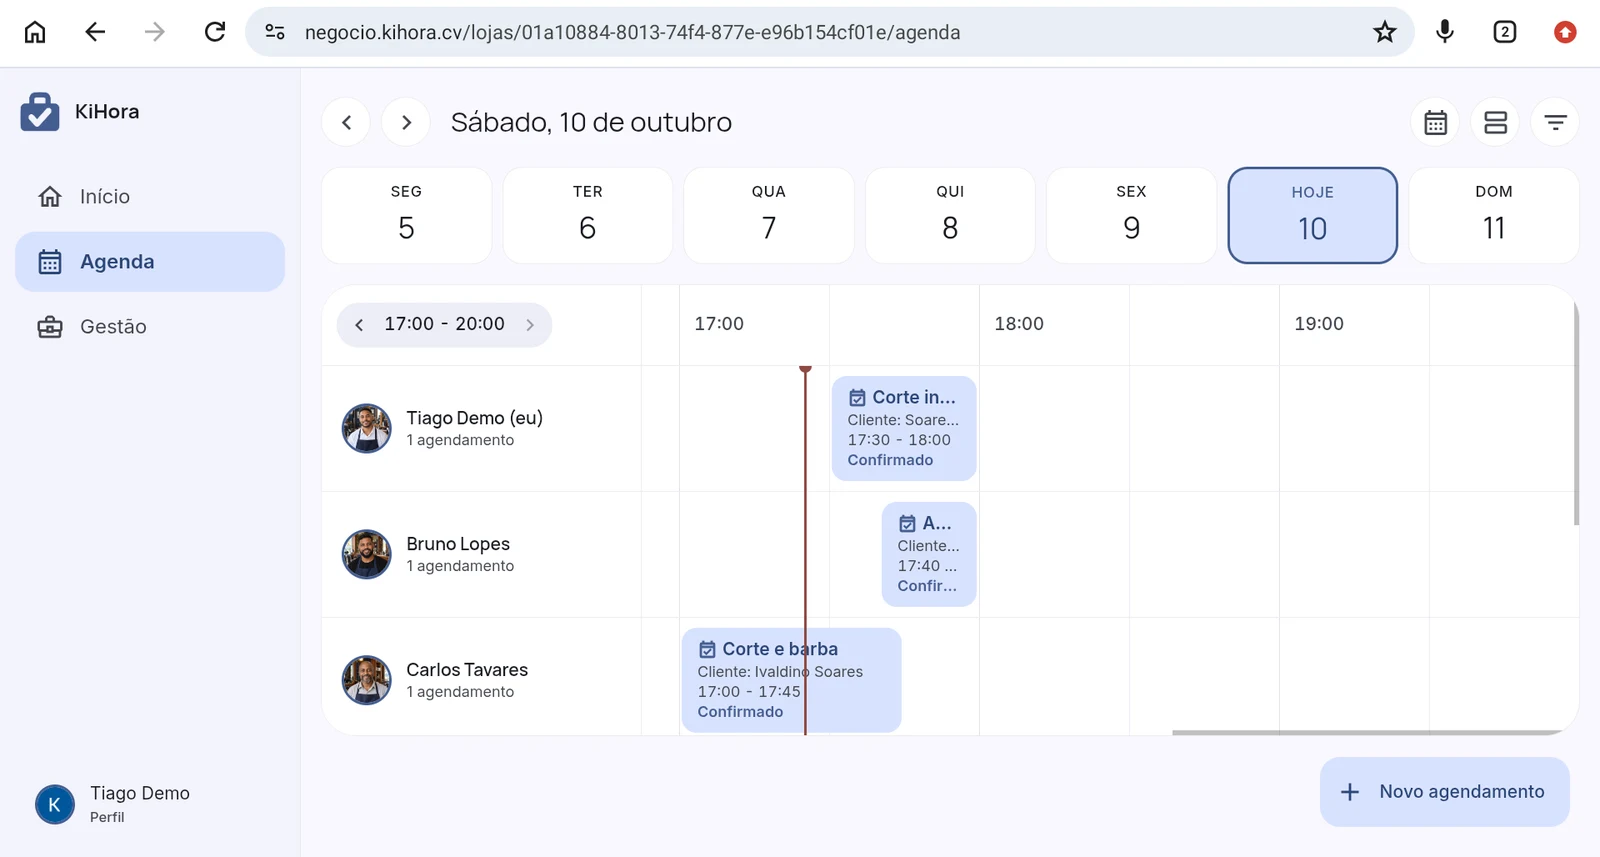Select HOJE 10 day tab
The height and width of the screenshot is (857, 1600).
click(x=1313, y=215)
